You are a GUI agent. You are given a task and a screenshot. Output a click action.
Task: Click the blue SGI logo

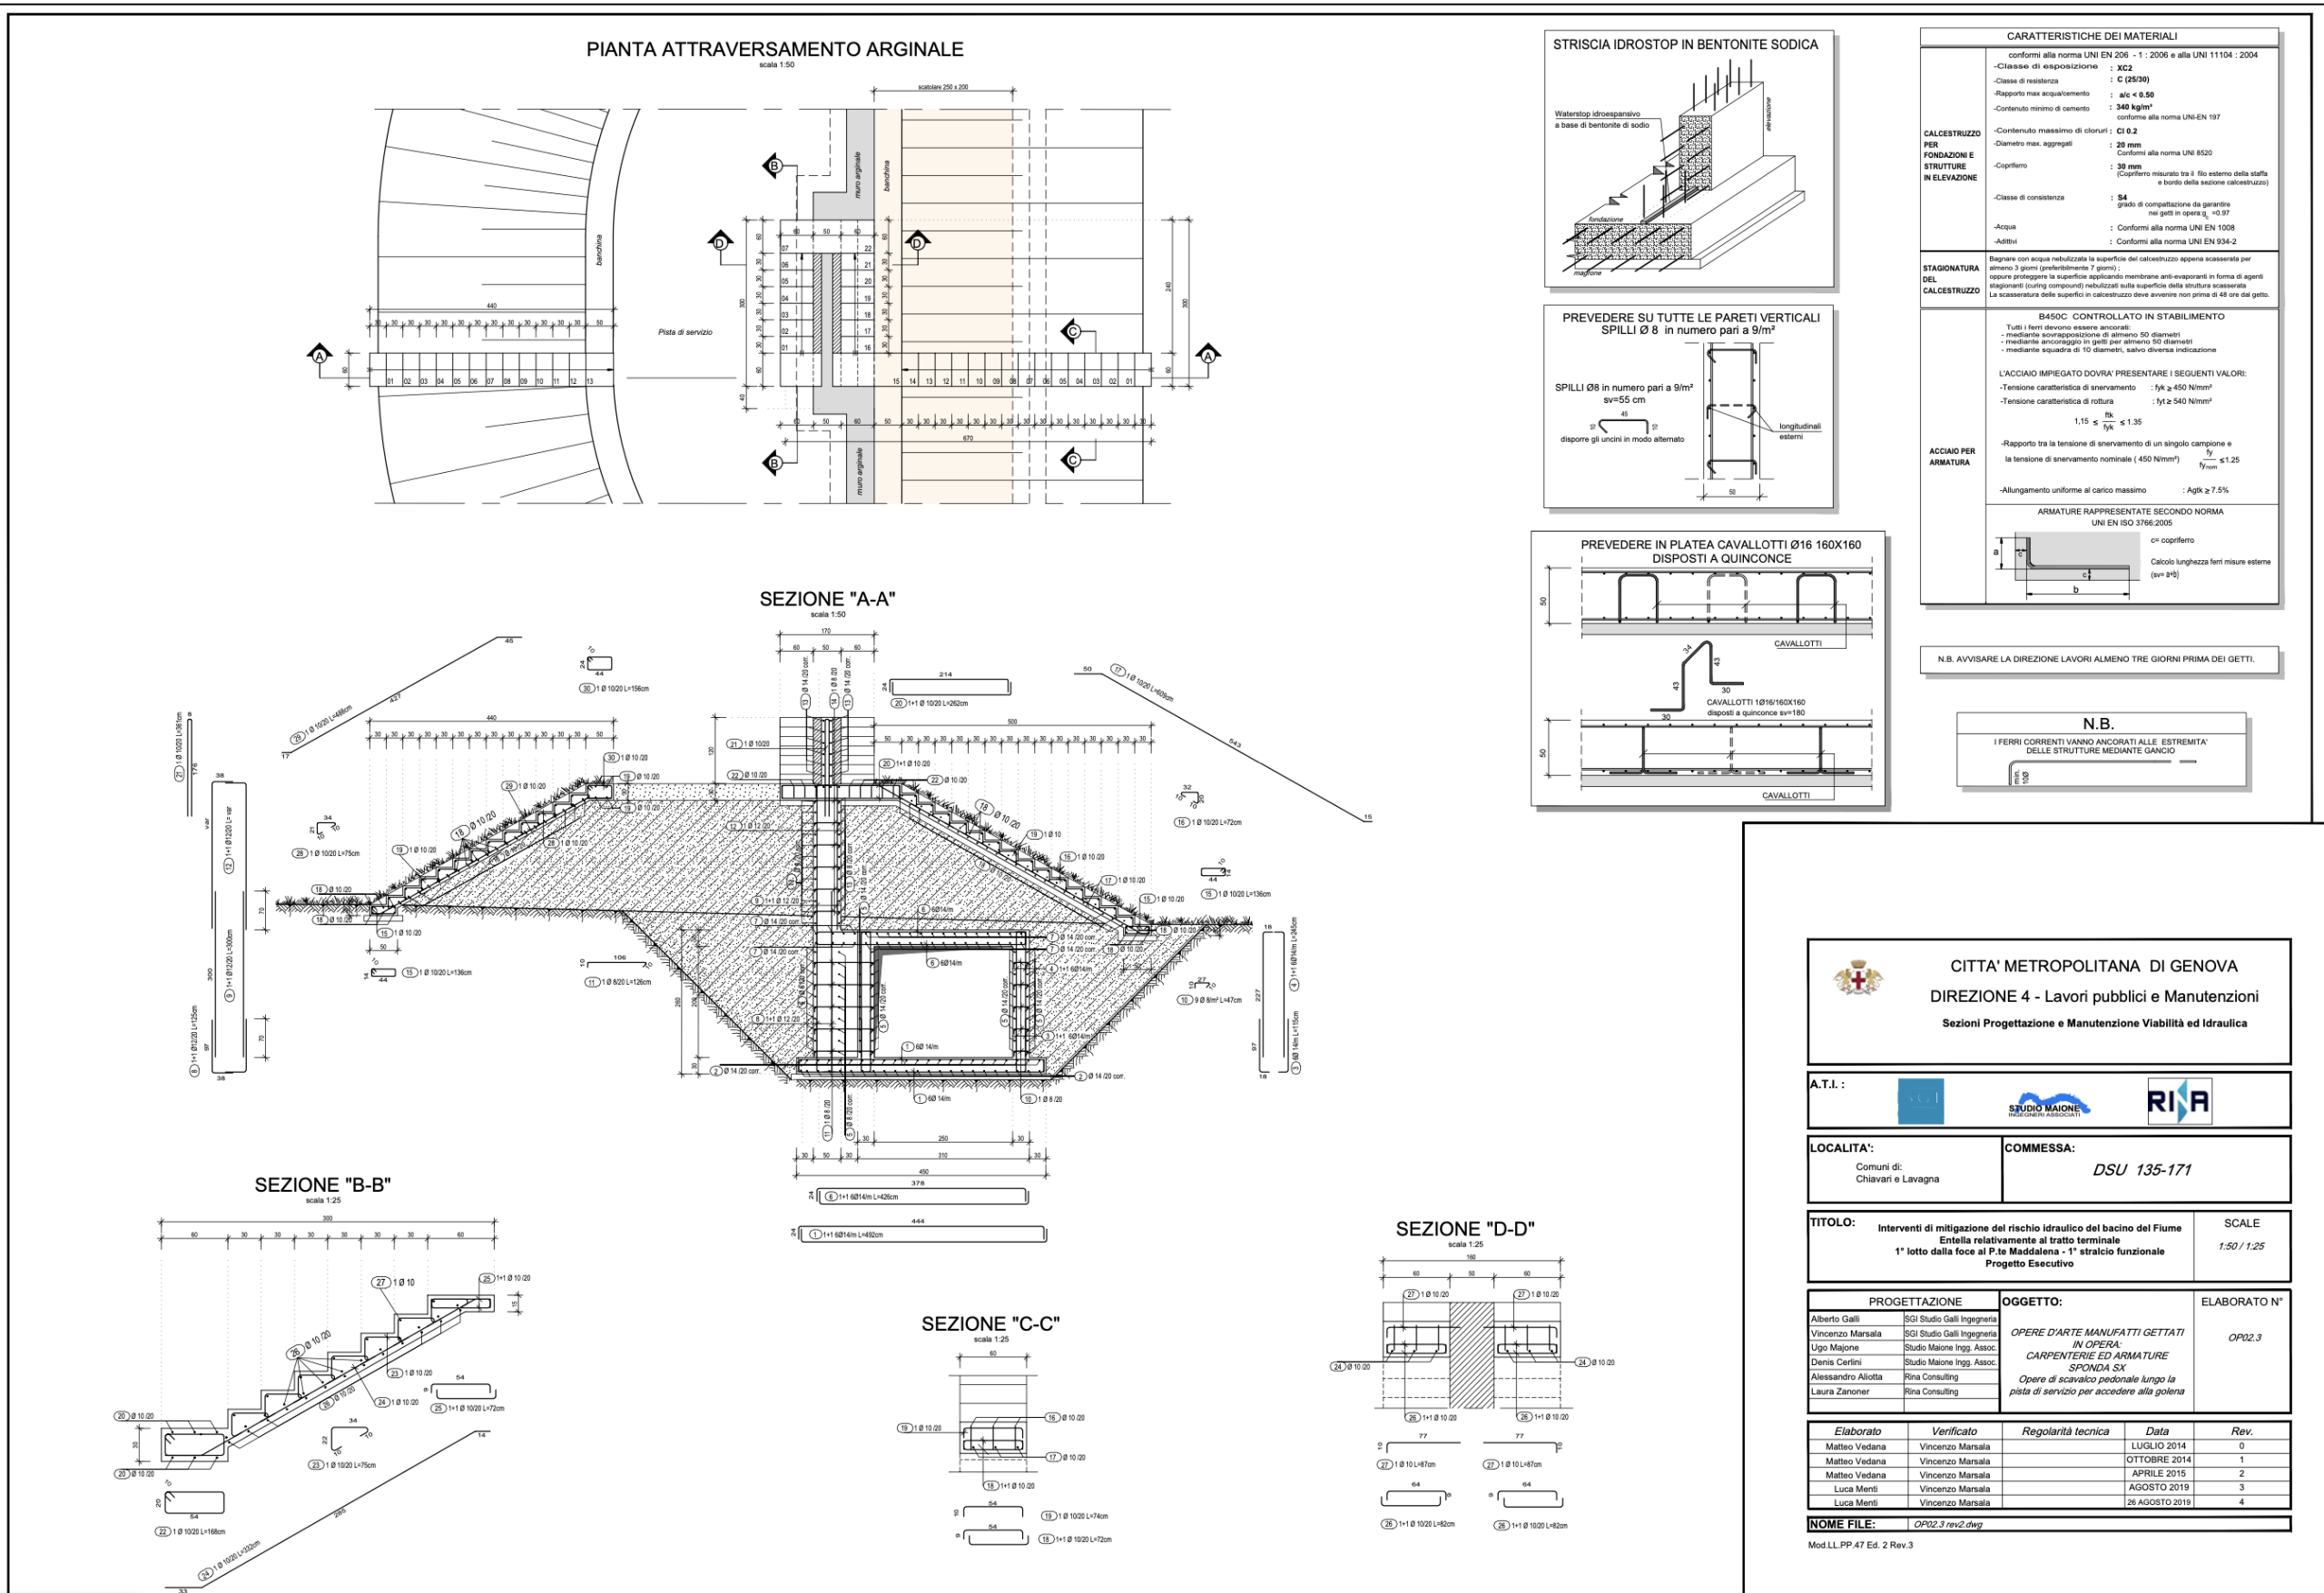click(x=1920, y=1101)
